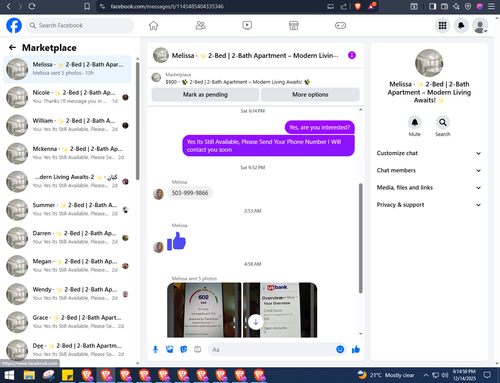Search in conversation magnifier icon
This screenshot has height=383, width=500.
point(443,122)
